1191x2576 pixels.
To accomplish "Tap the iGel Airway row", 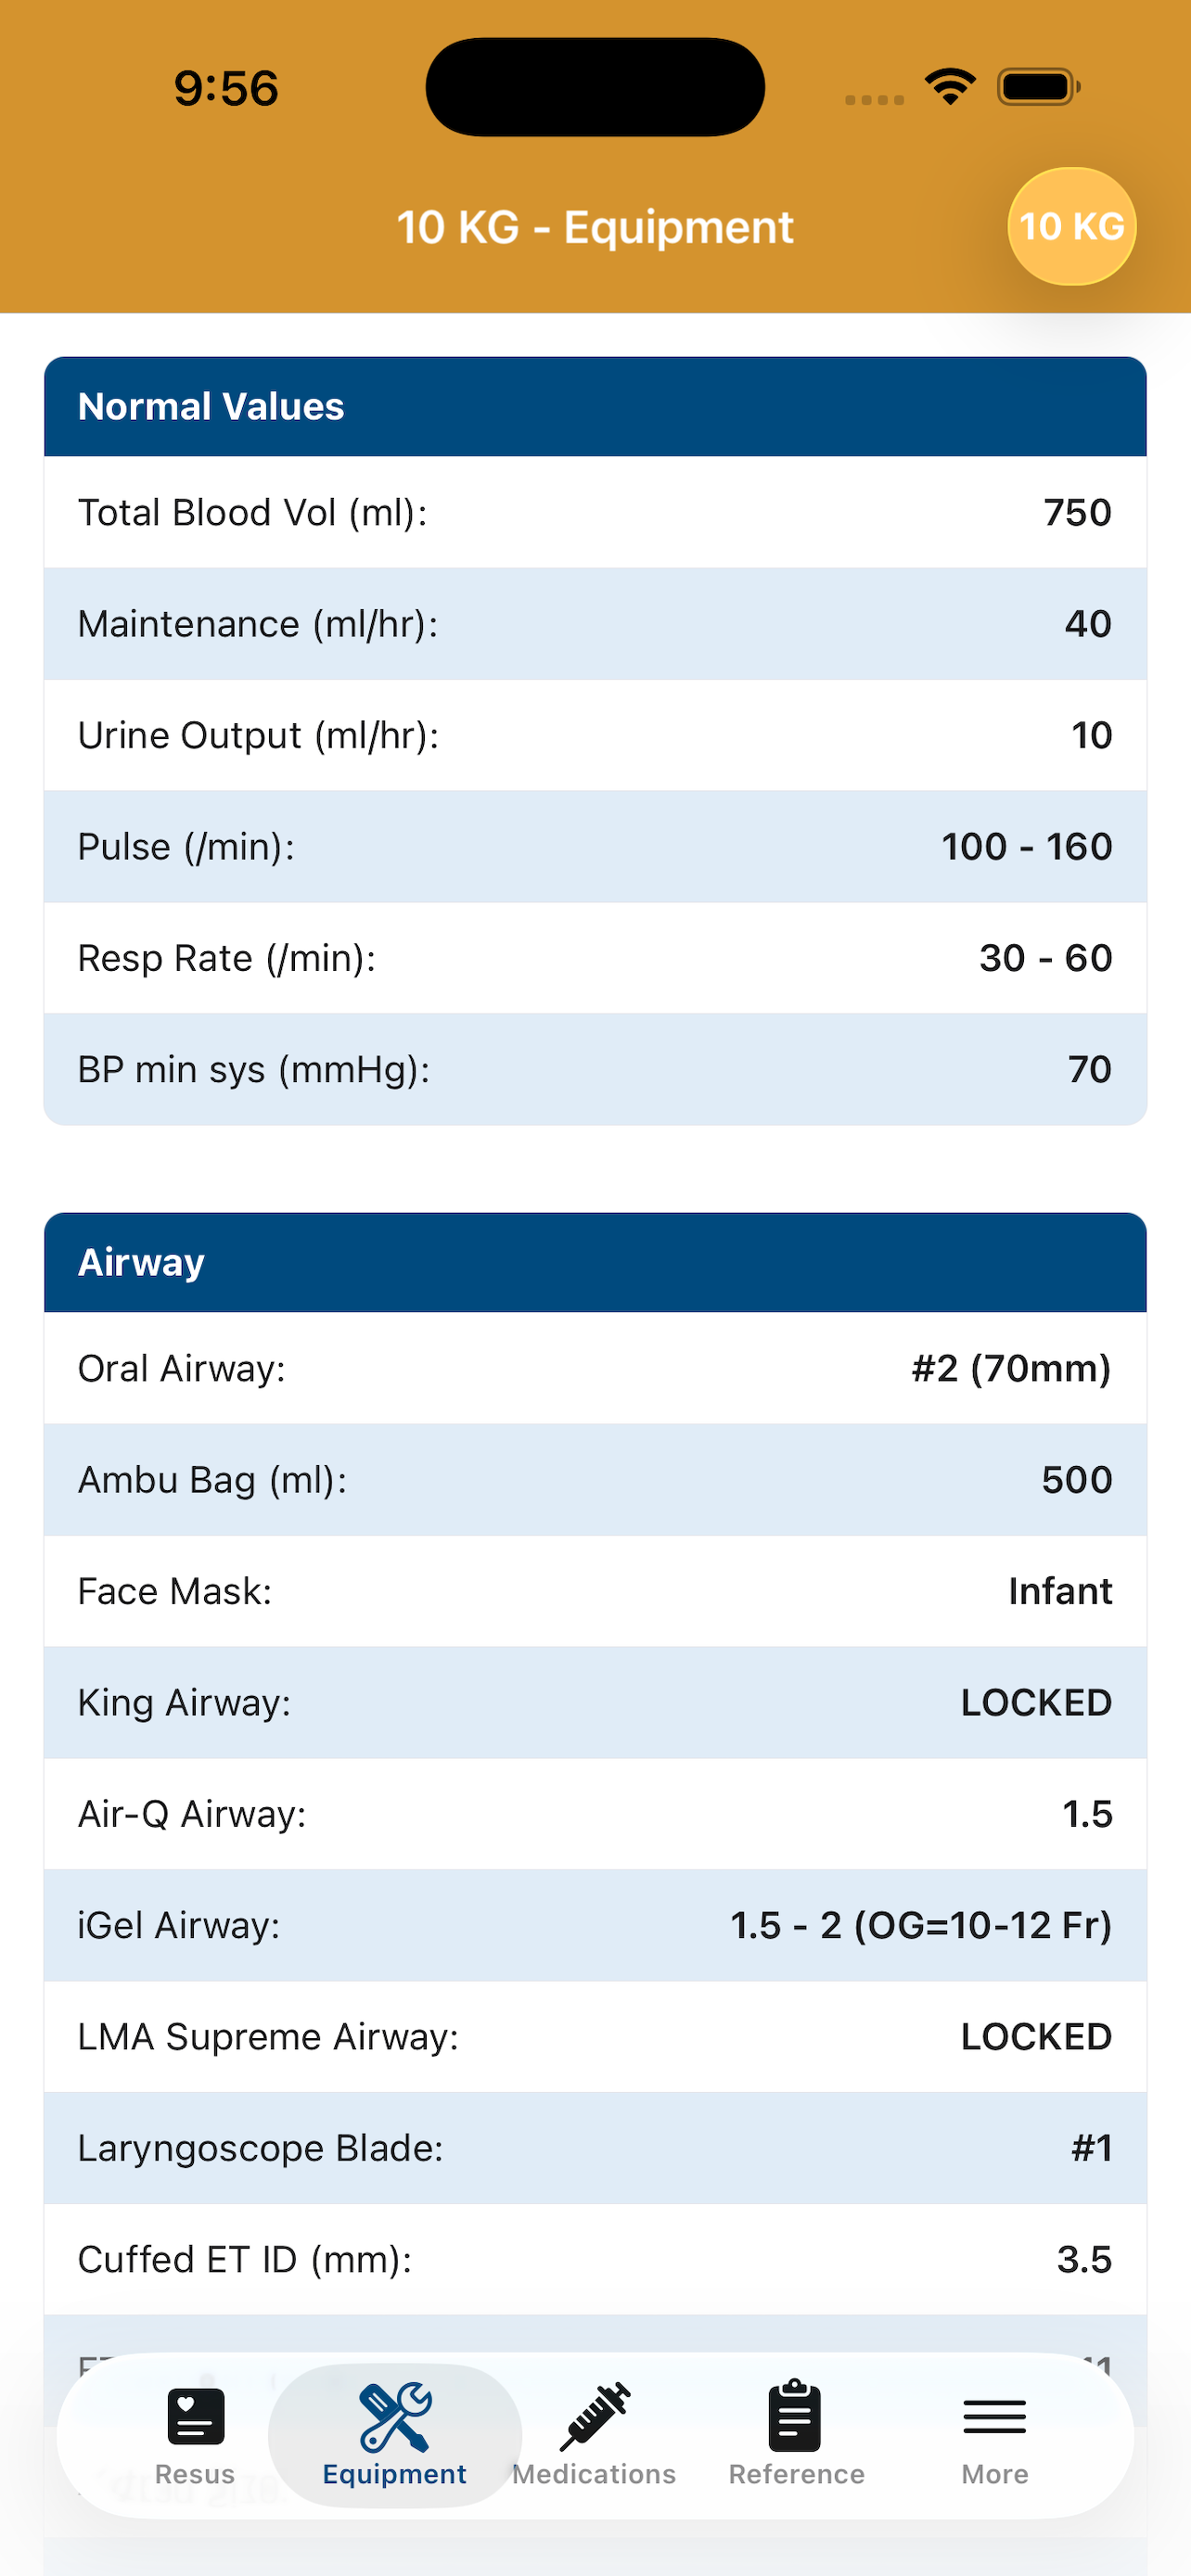I will pyautogui.click(x=595, y=1925).
